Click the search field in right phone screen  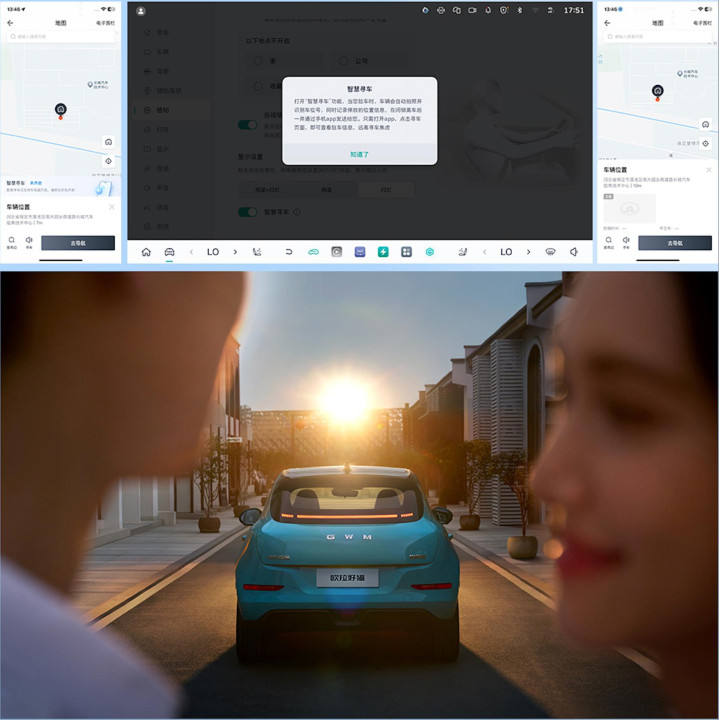(x=657, y=36)
